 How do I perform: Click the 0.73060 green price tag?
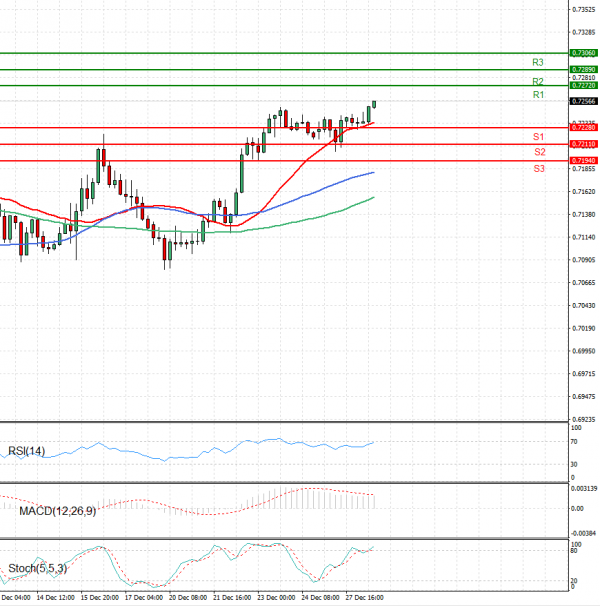583,52
